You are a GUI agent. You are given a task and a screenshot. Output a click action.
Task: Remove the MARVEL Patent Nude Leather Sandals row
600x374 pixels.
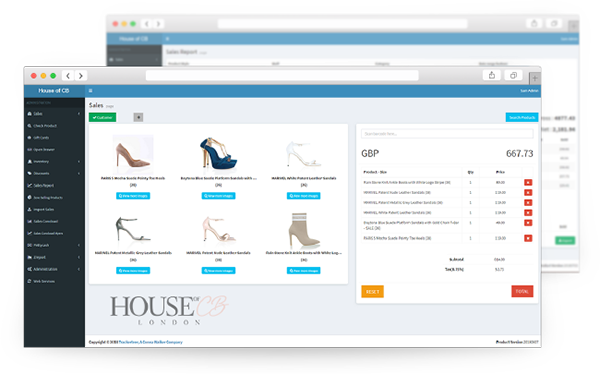[528, 193]
